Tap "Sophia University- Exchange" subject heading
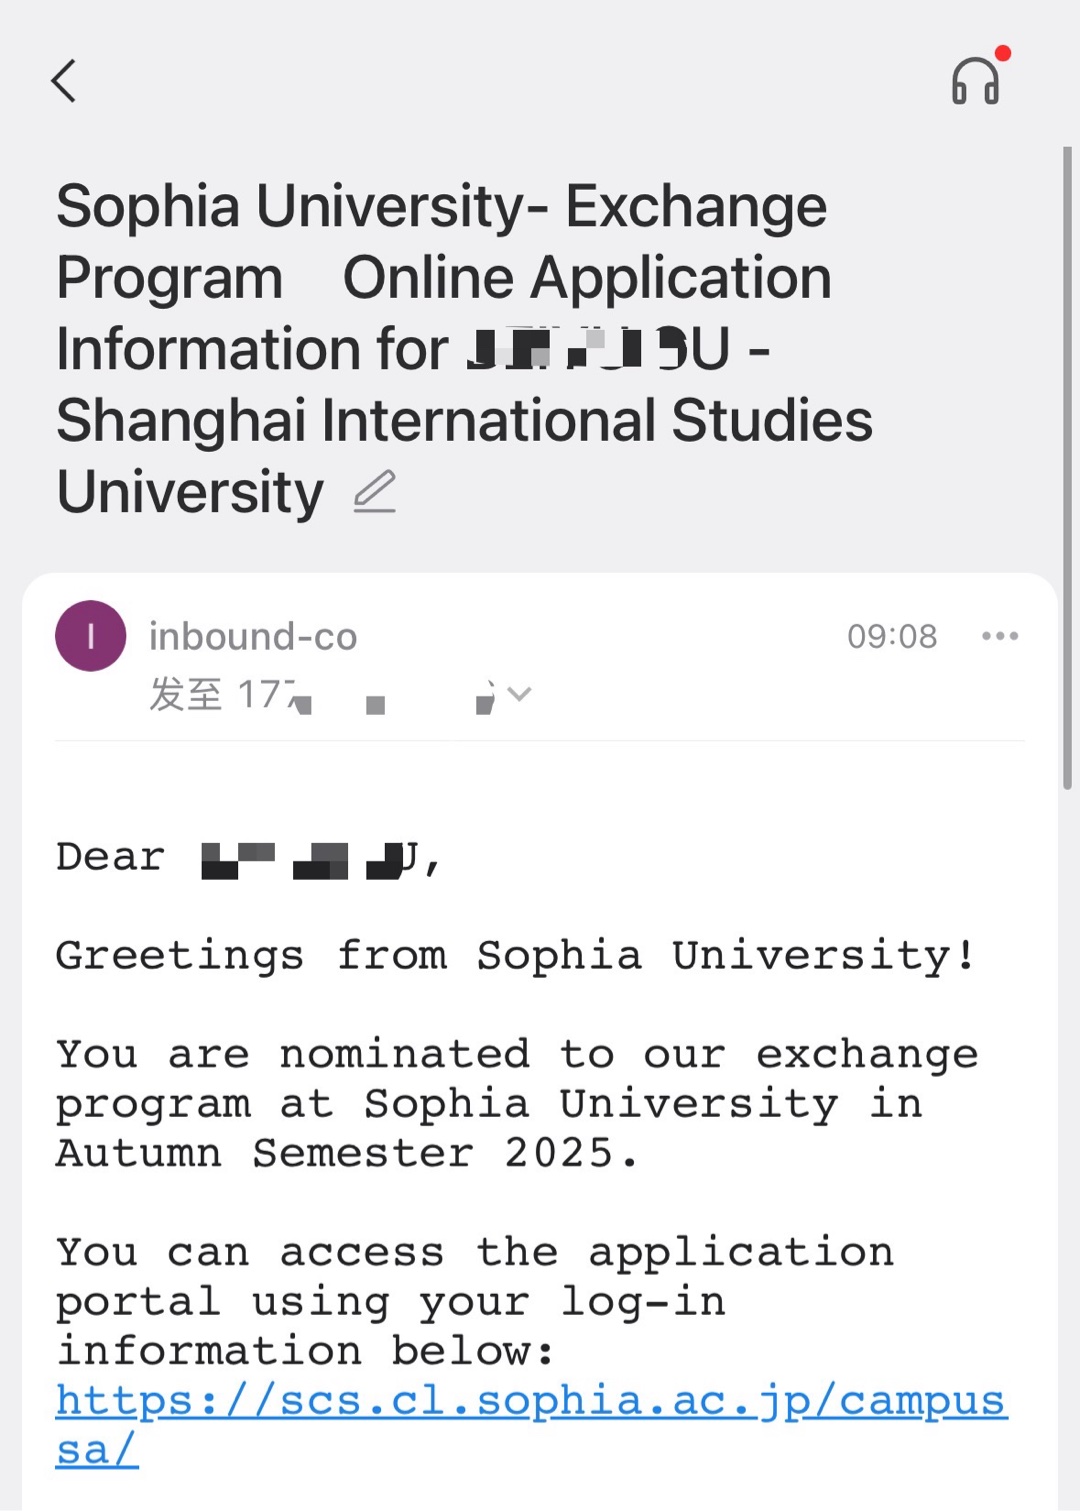 tap(441, 207)
